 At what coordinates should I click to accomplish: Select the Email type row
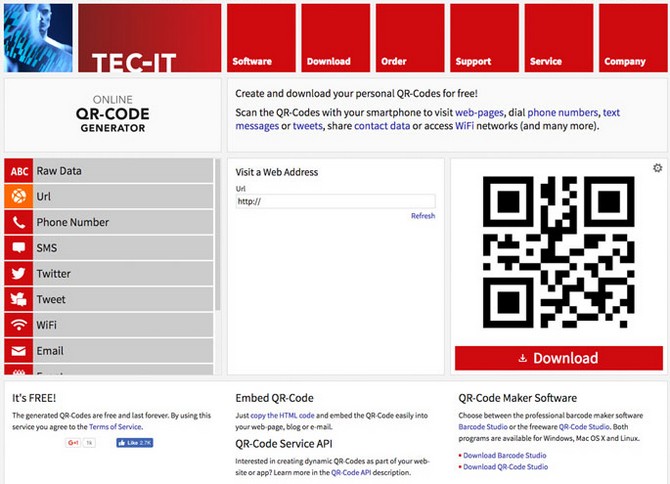coord(109,351)
